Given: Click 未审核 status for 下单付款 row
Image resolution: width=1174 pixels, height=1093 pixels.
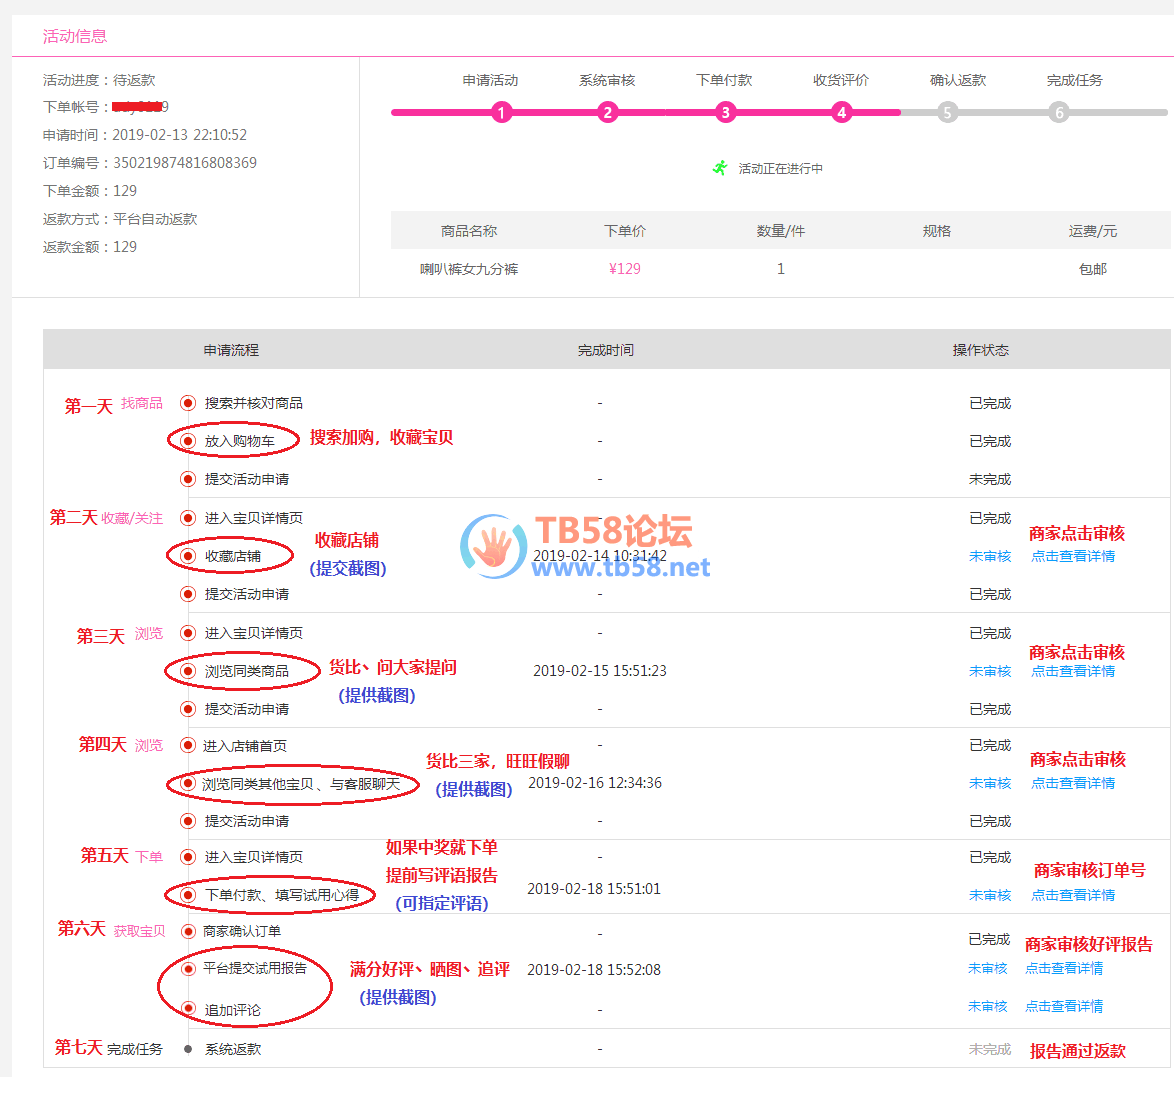Looking at the screenshot, I should (x=990, y=895).
